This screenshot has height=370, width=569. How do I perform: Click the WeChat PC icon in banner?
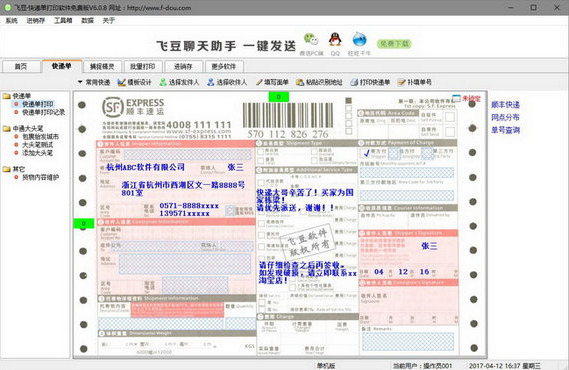coord(311,40)
